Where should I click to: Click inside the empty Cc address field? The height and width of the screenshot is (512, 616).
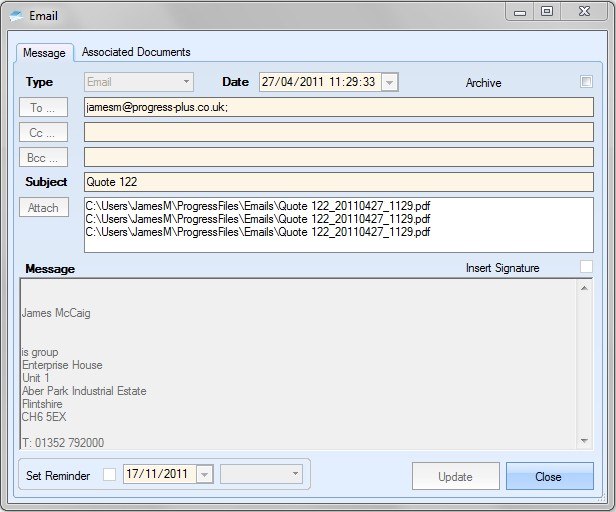(x=338, y=132)
